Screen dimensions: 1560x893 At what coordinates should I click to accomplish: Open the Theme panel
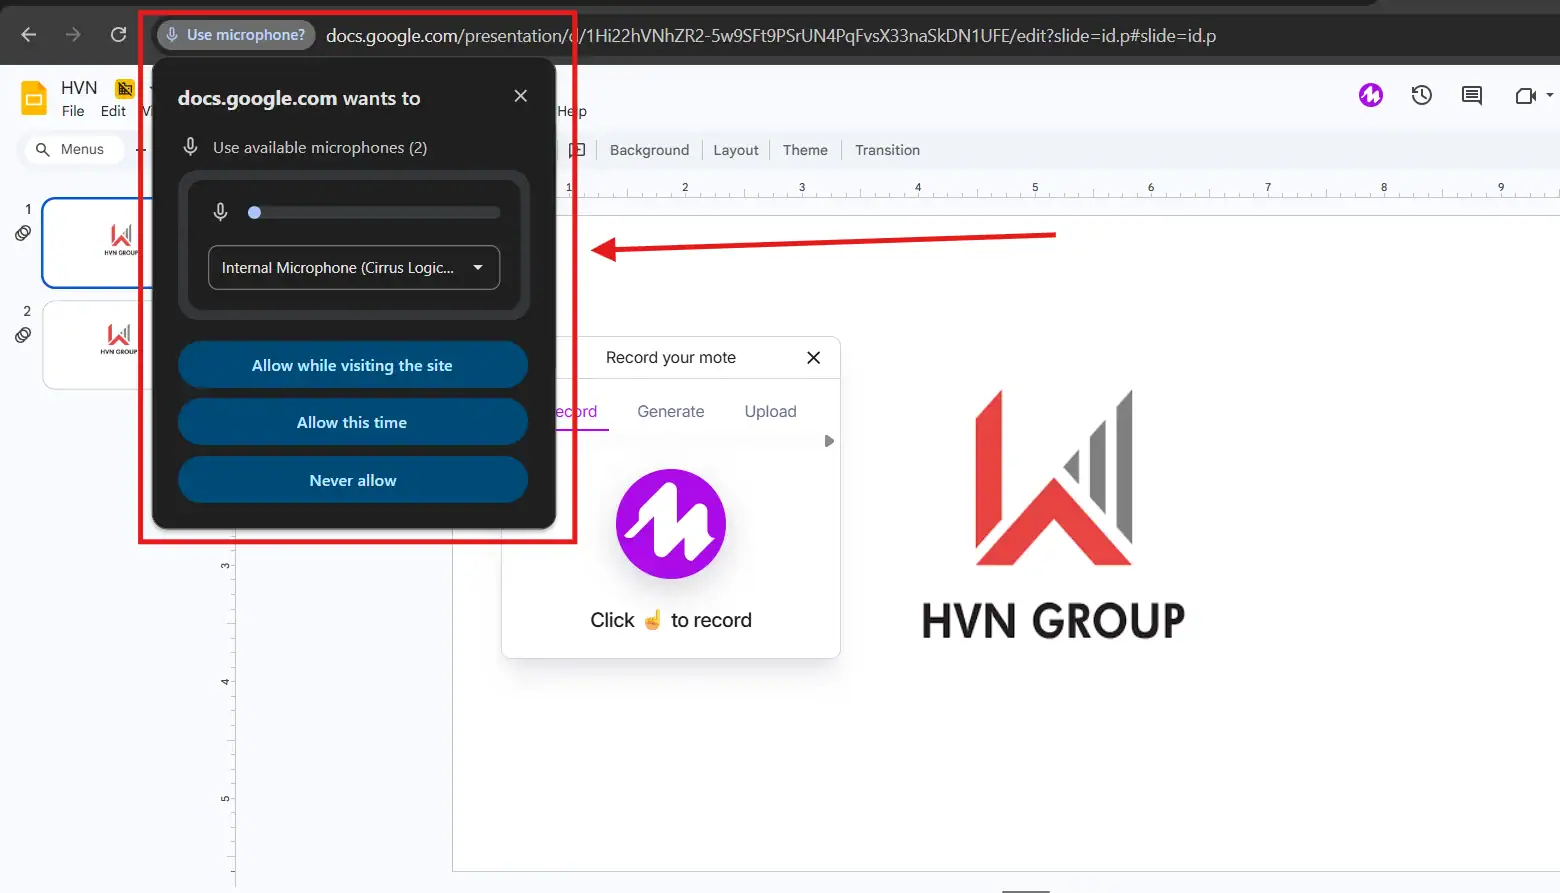click(x=805, y=150)
